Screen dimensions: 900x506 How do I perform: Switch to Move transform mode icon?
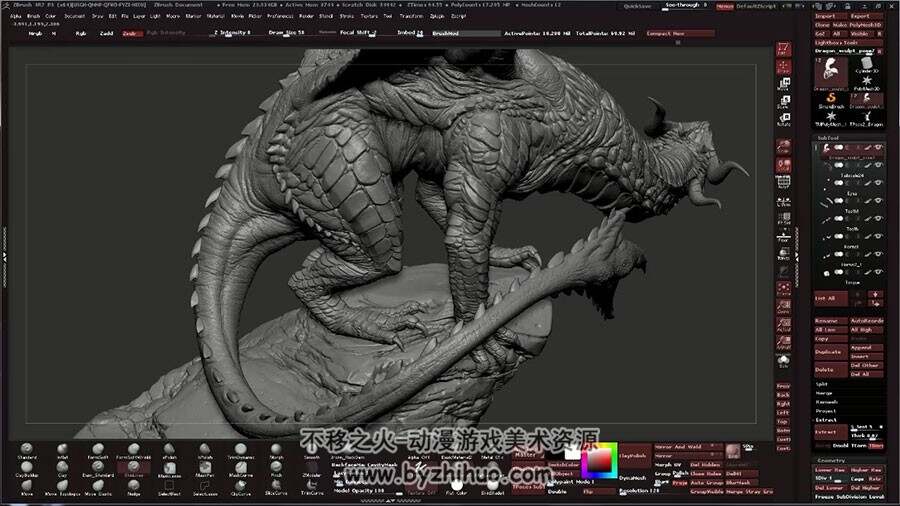[x=783, y=84]
